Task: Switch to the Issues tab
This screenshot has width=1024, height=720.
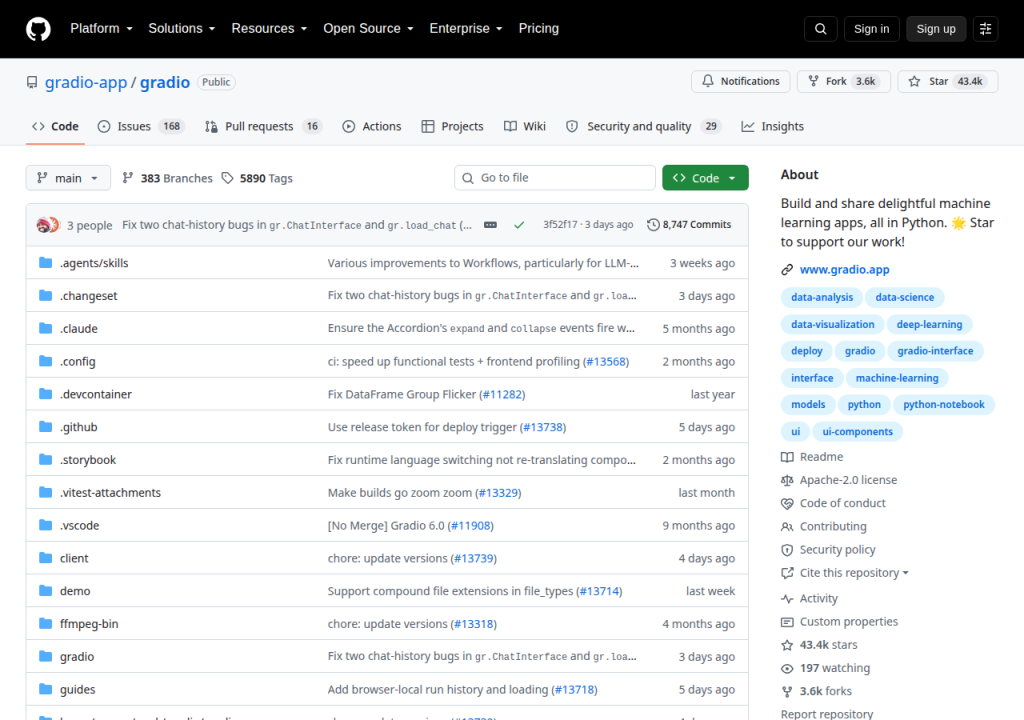Action: 140,127
